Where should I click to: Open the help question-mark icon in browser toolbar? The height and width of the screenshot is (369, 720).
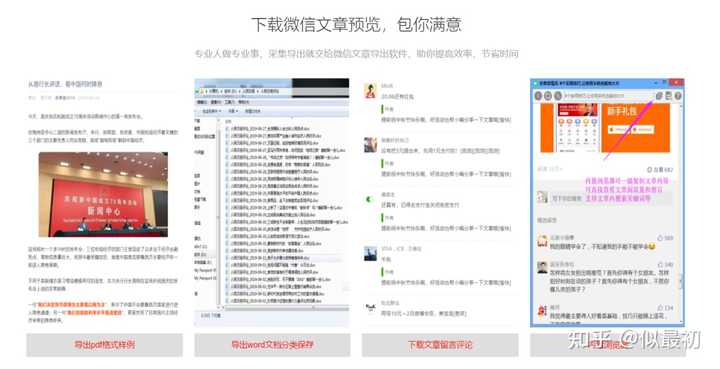point(678,96)
